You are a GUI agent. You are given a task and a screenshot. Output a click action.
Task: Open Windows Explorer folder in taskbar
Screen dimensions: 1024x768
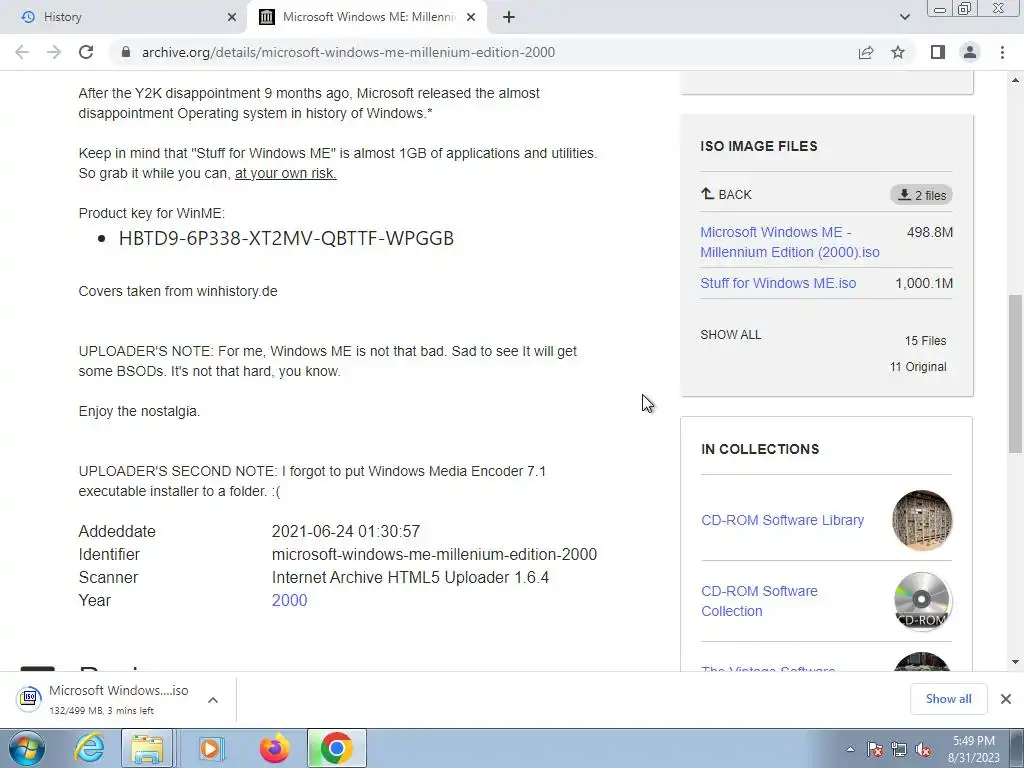click(x=147, y=748)
